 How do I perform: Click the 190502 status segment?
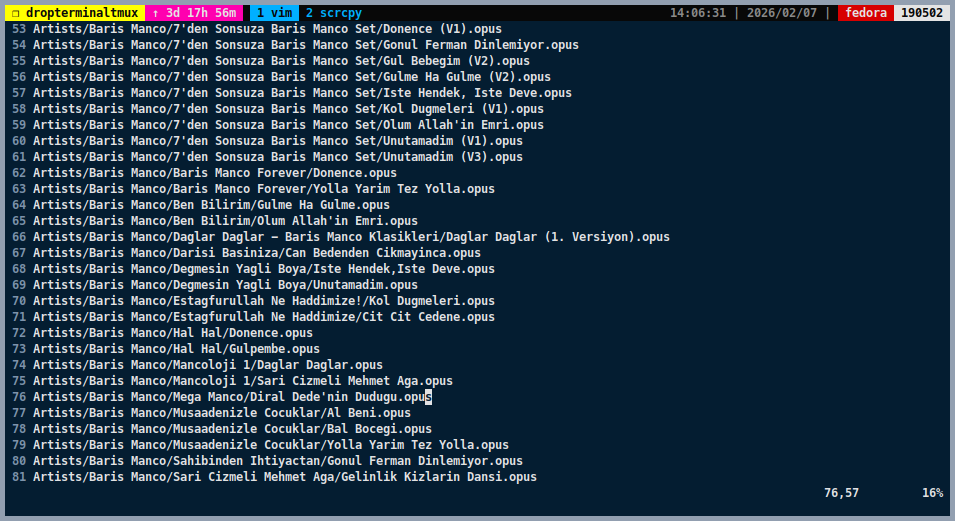[x=923, y=13]
